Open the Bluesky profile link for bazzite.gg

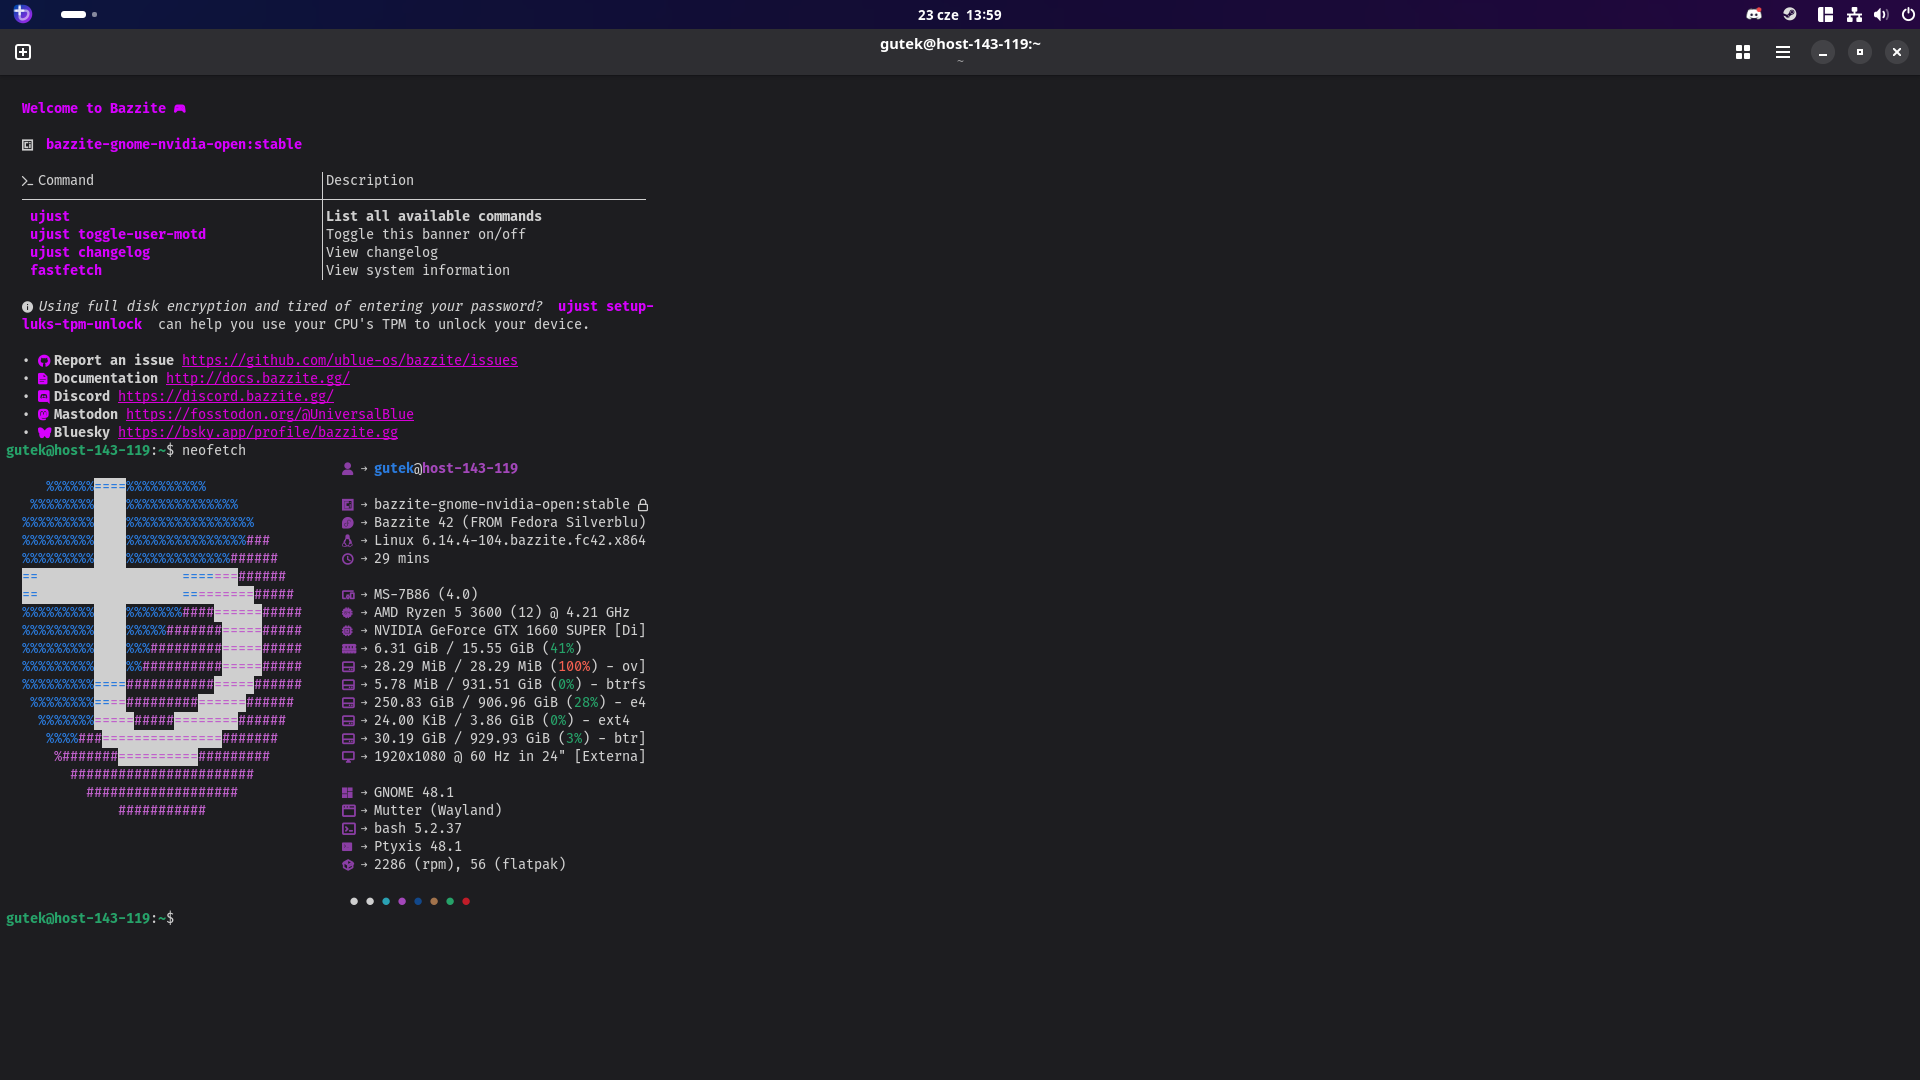click(258, 432)
